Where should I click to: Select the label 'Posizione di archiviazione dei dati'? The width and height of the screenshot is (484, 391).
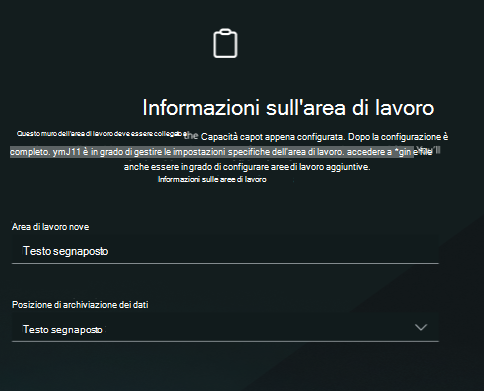(x=80, y=305)
